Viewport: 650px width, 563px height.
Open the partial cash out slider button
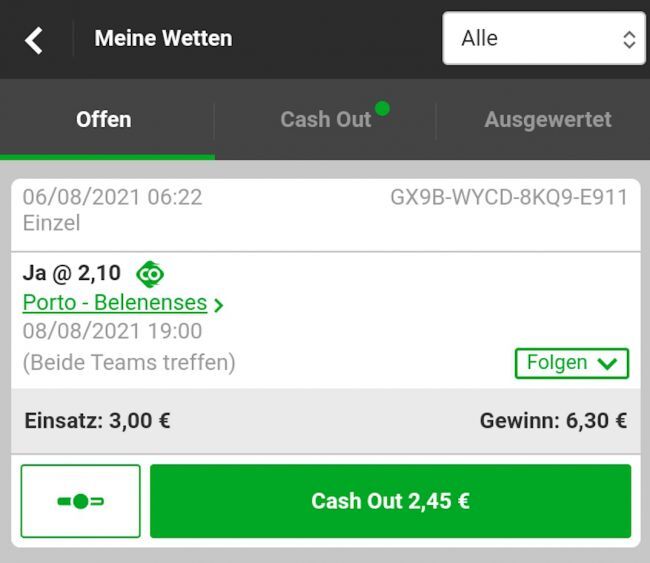80,501
